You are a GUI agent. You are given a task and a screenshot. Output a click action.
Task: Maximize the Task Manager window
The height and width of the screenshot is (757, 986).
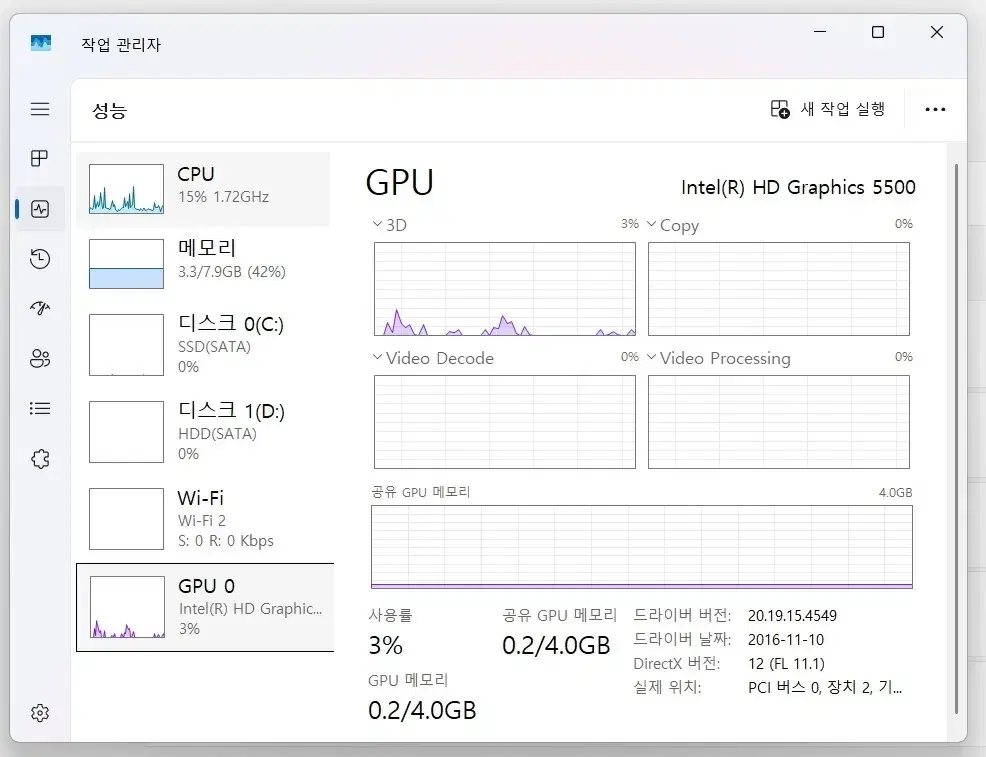tap(878, 32)
